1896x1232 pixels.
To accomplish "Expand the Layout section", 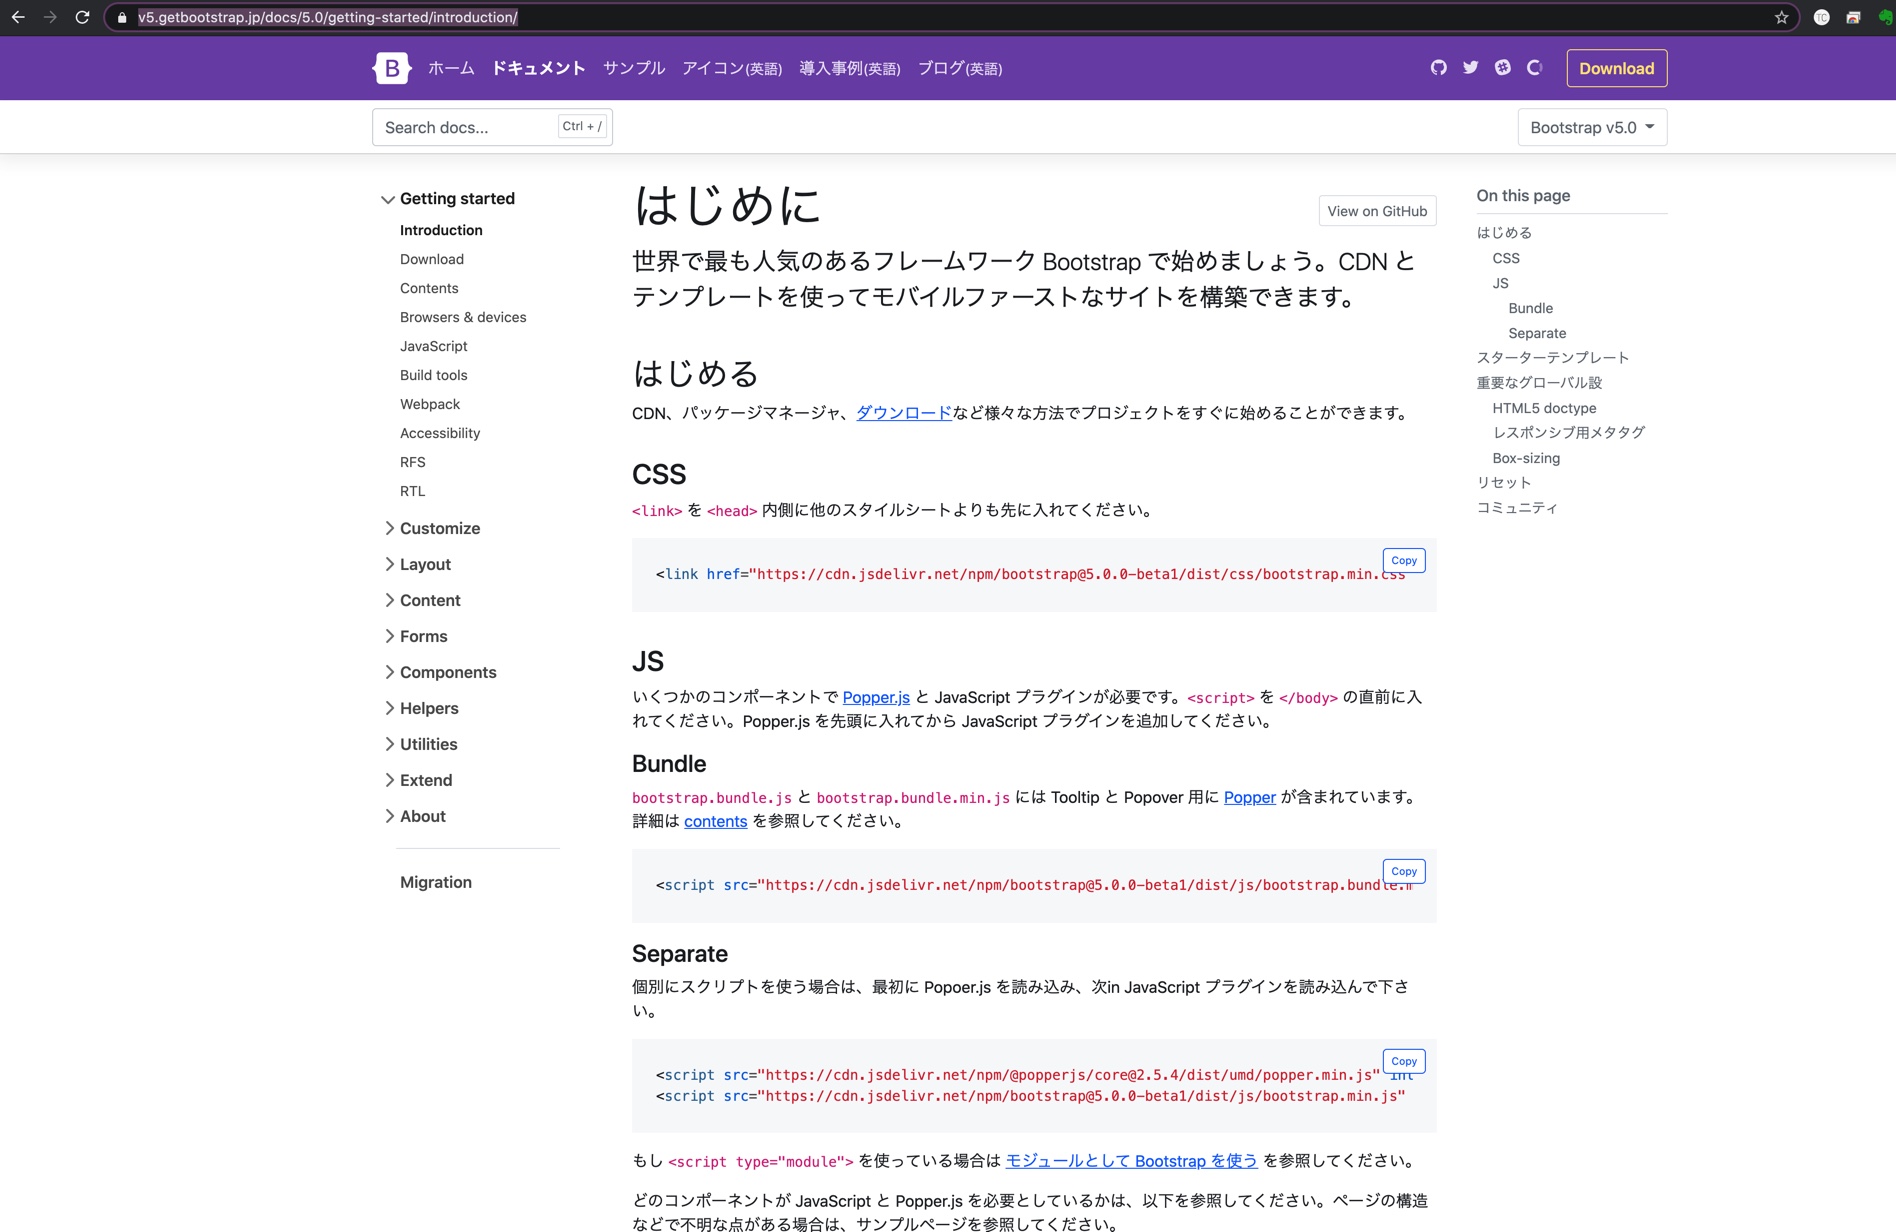I will [x=417, y=564].
